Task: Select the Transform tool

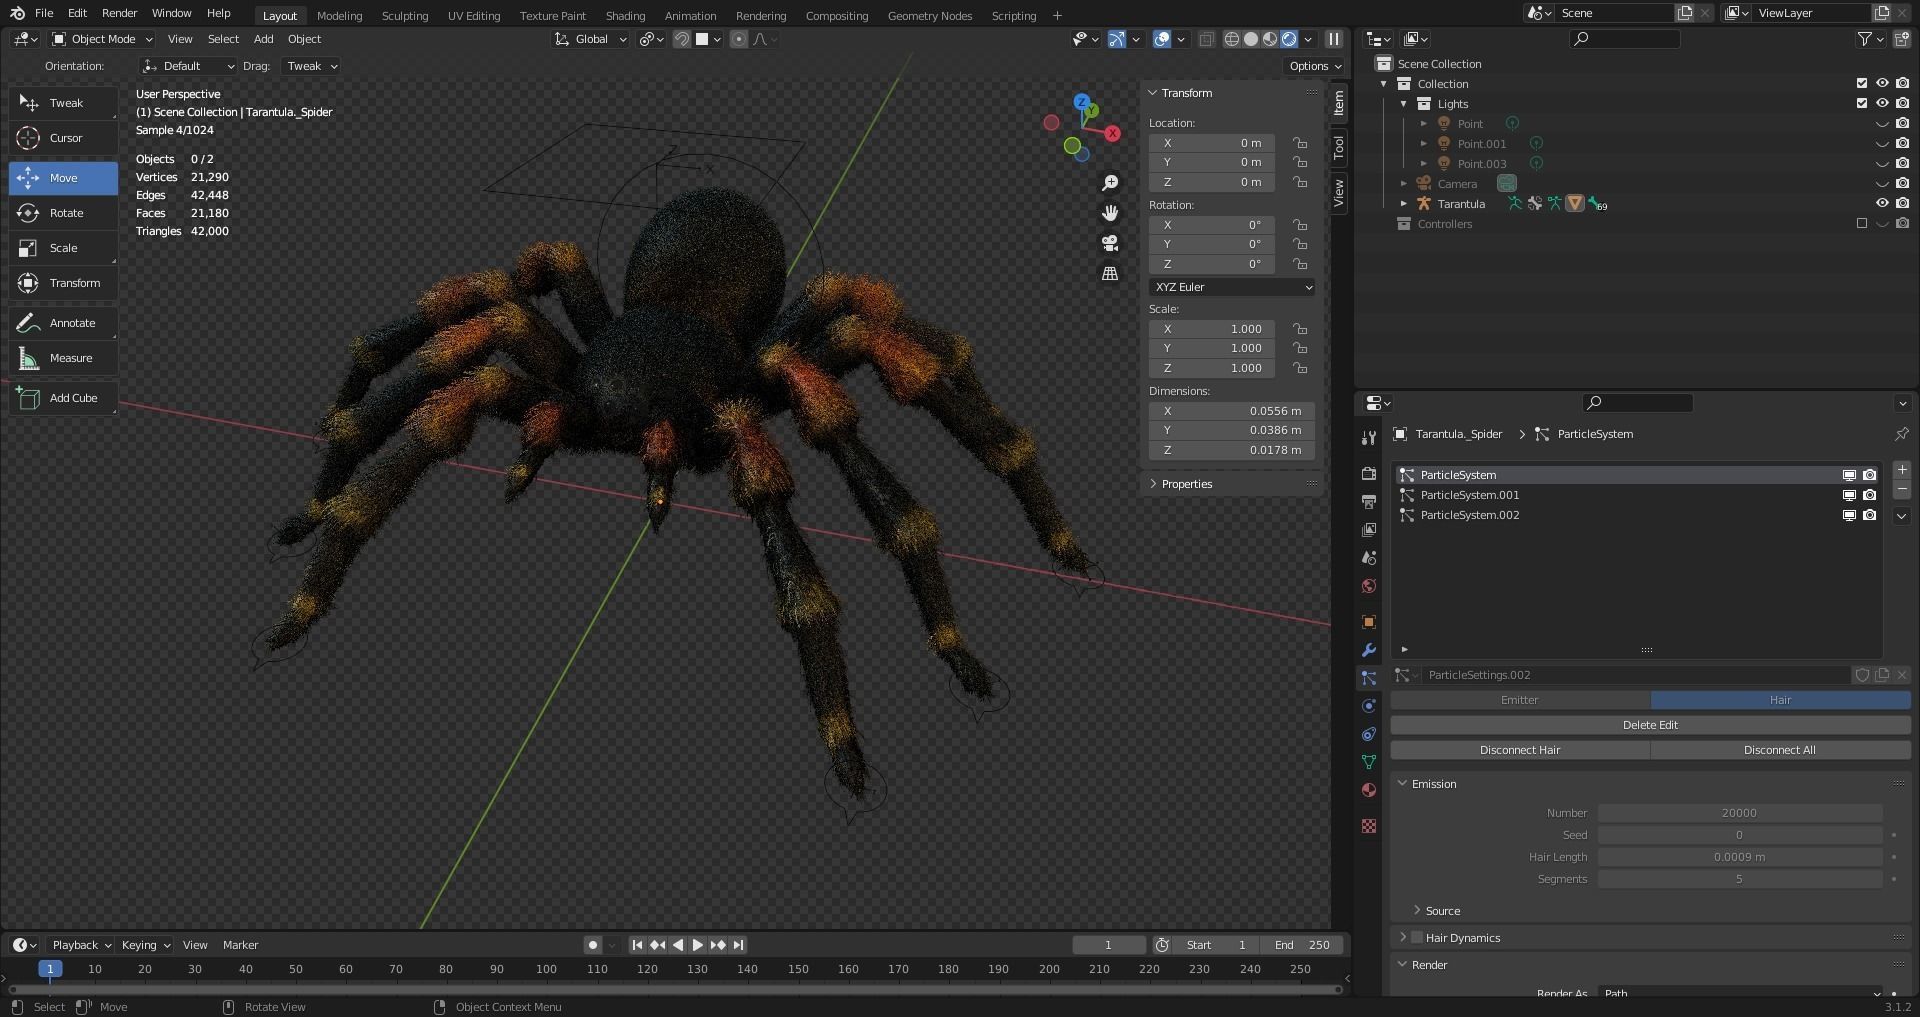Action: [63, 283]
